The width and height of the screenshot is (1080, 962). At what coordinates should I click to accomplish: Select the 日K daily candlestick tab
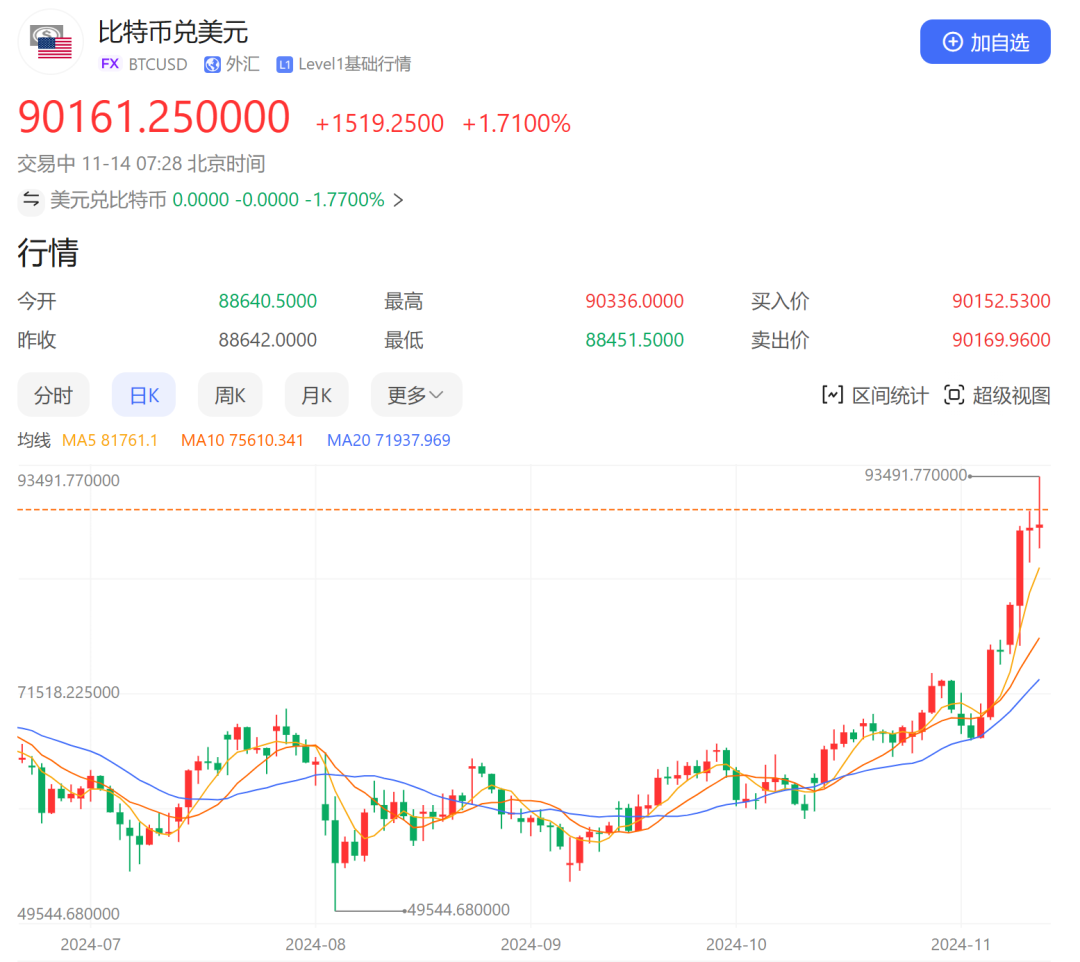tap(144, 395)
